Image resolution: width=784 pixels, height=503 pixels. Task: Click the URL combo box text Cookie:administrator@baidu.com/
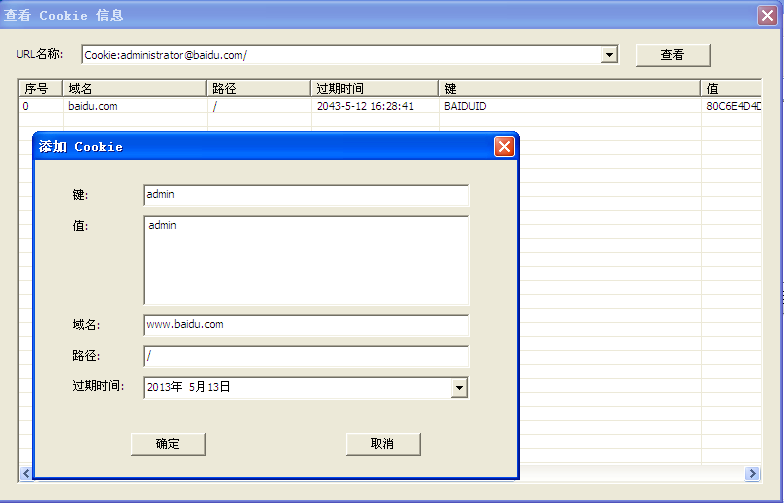(x=165, y=55)
